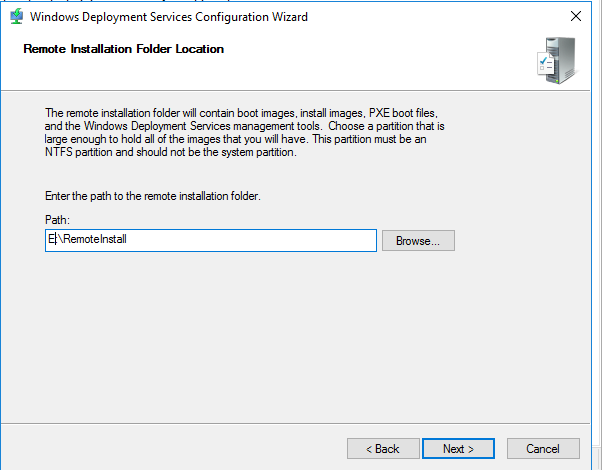Go to the previous step with Back
This screenshot has height=470, width=602.
tap(383, 448)
